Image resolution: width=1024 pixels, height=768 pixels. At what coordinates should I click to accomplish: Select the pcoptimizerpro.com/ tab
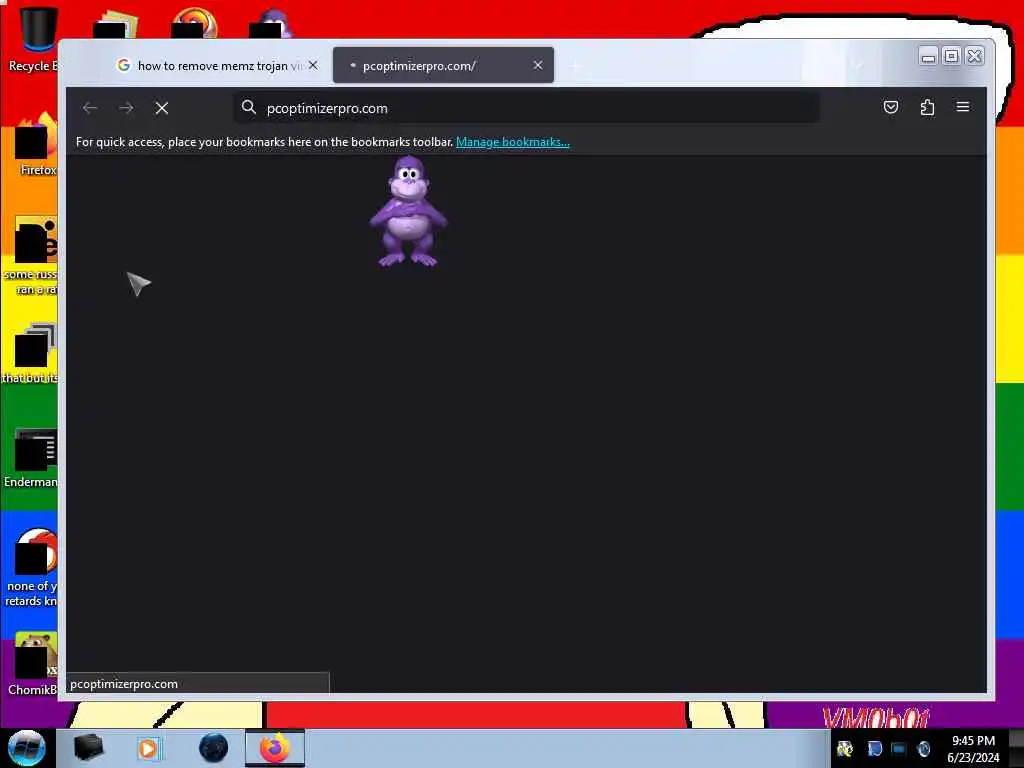pos(443,65)
